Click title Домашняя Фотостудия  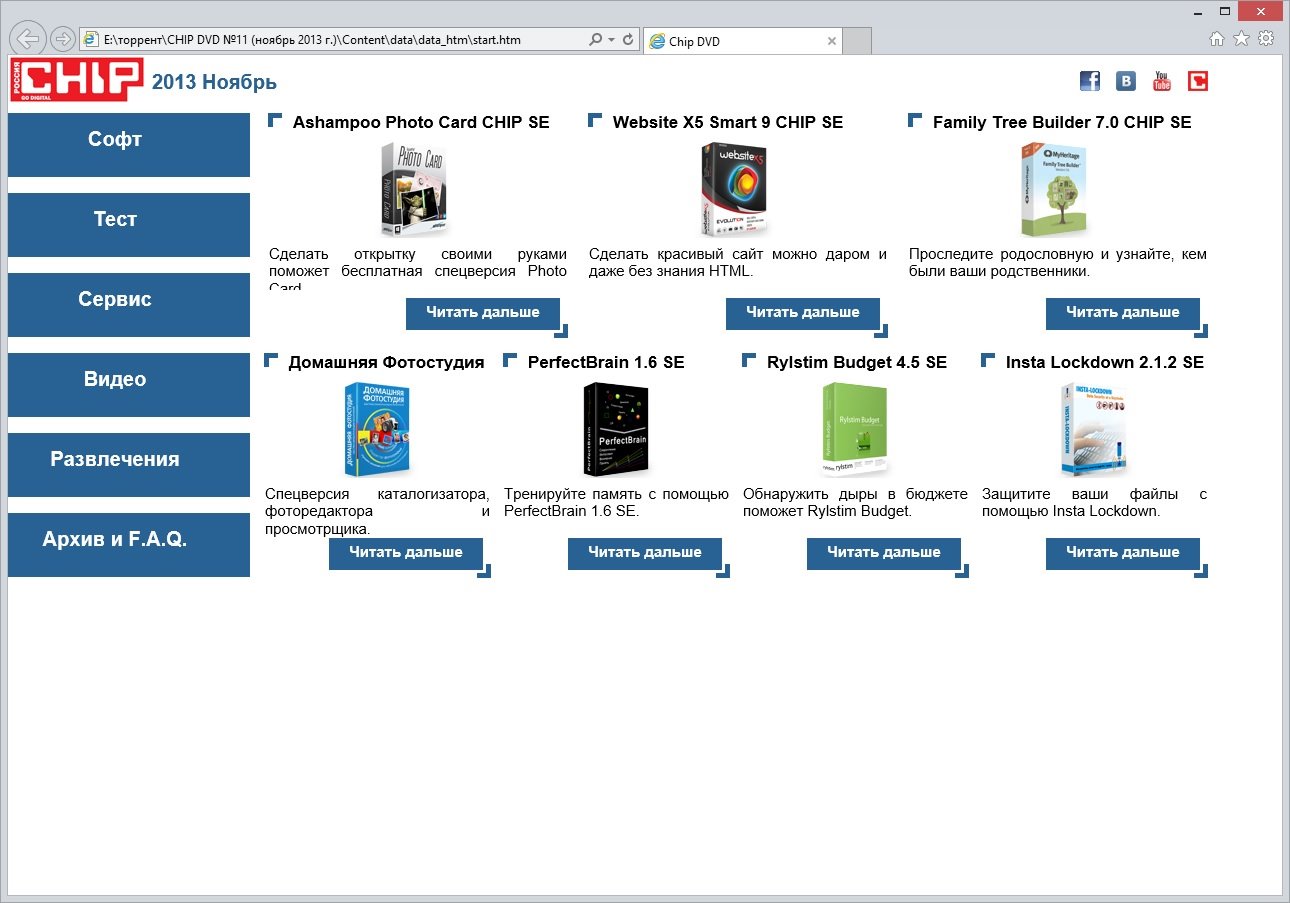pyautogui.click(x=386, y=362)
